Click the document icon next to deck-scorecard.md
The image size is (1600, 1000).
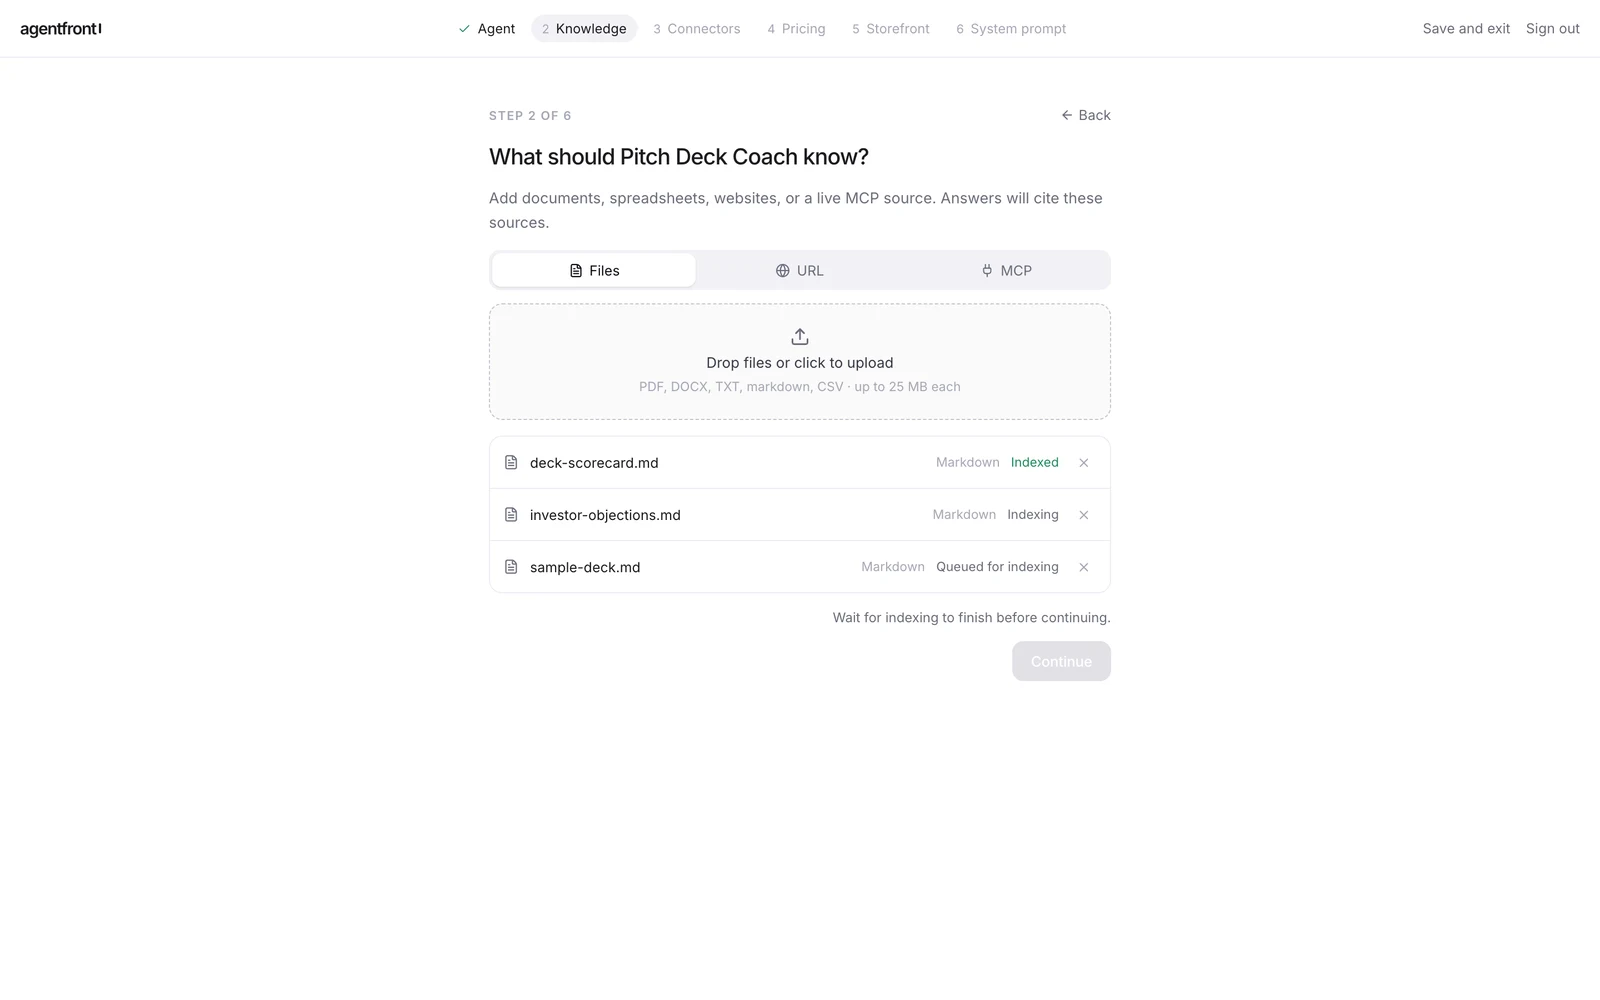coord(511,463)
